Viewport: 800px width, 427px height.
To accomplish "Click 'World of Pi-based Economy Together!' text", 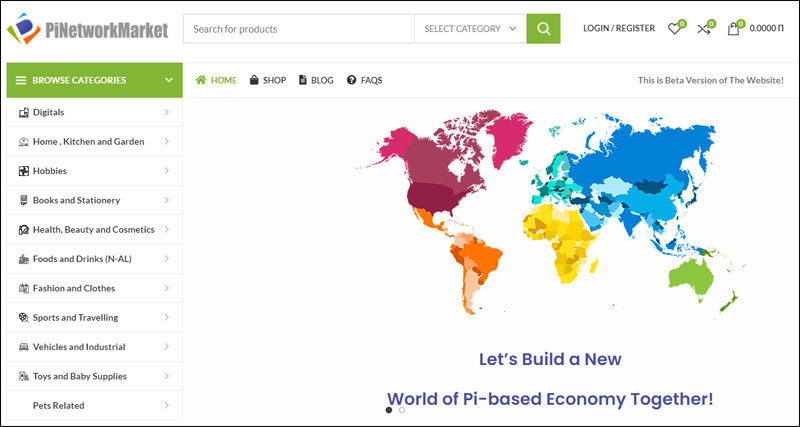I will (x=550, y=398).
